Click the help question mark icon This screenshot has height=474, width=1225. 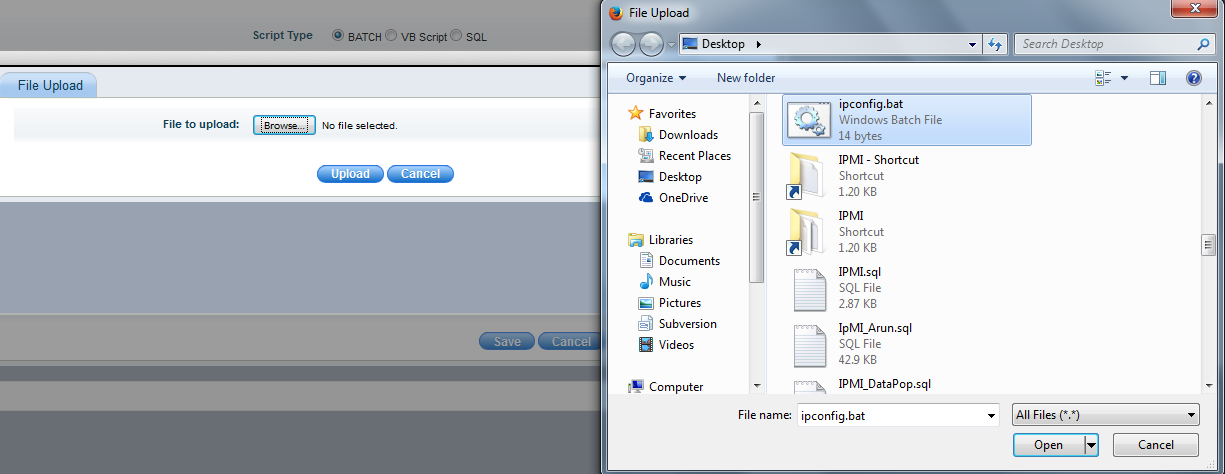click(1193, 78)
